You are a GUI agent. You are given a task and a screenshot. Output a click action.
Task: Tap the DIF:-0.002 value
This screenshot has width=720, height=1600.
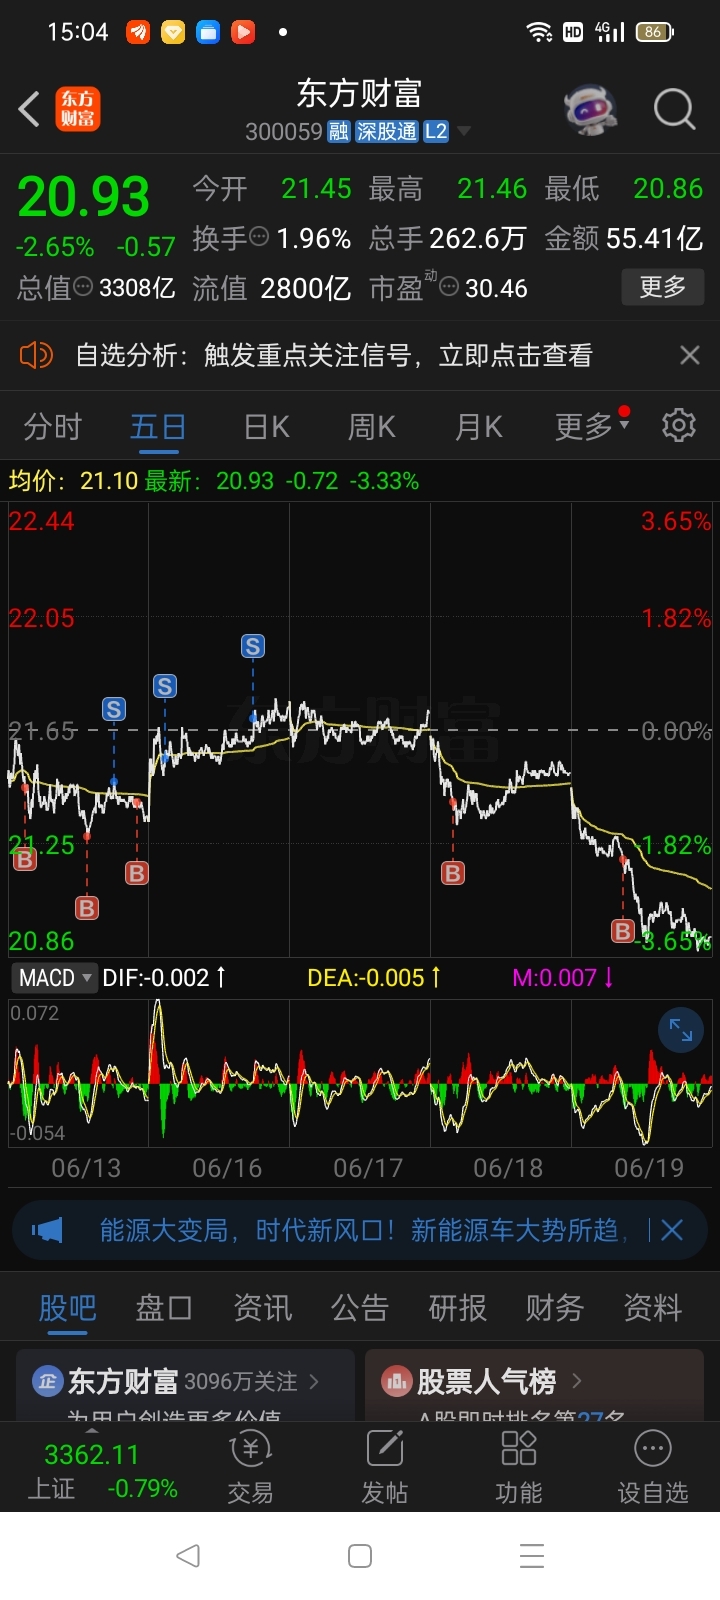(x=165, y=977)
